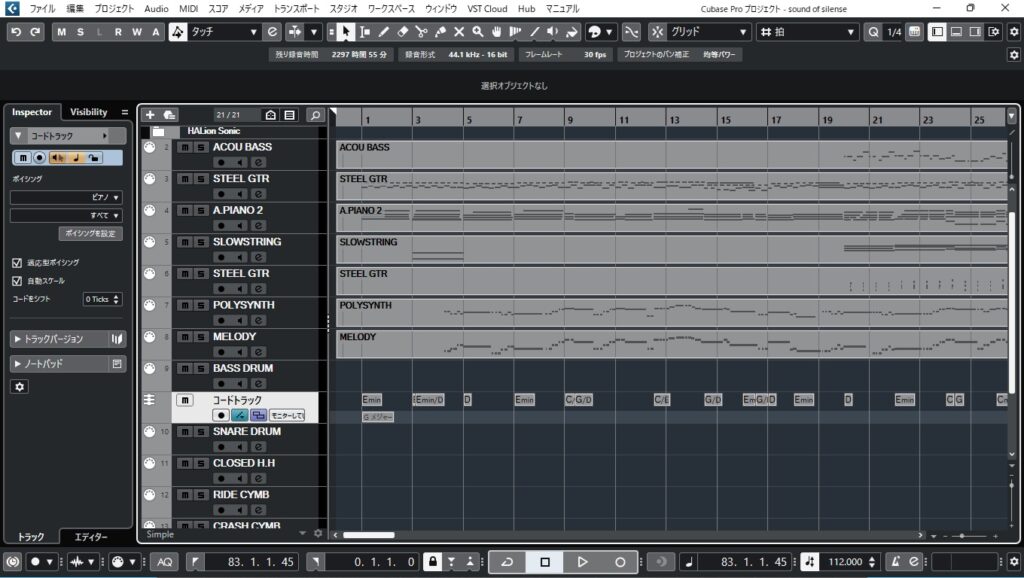Click the ボイシングを設定 button
The image size is (1024, 578).
click(x=89, y=233)
